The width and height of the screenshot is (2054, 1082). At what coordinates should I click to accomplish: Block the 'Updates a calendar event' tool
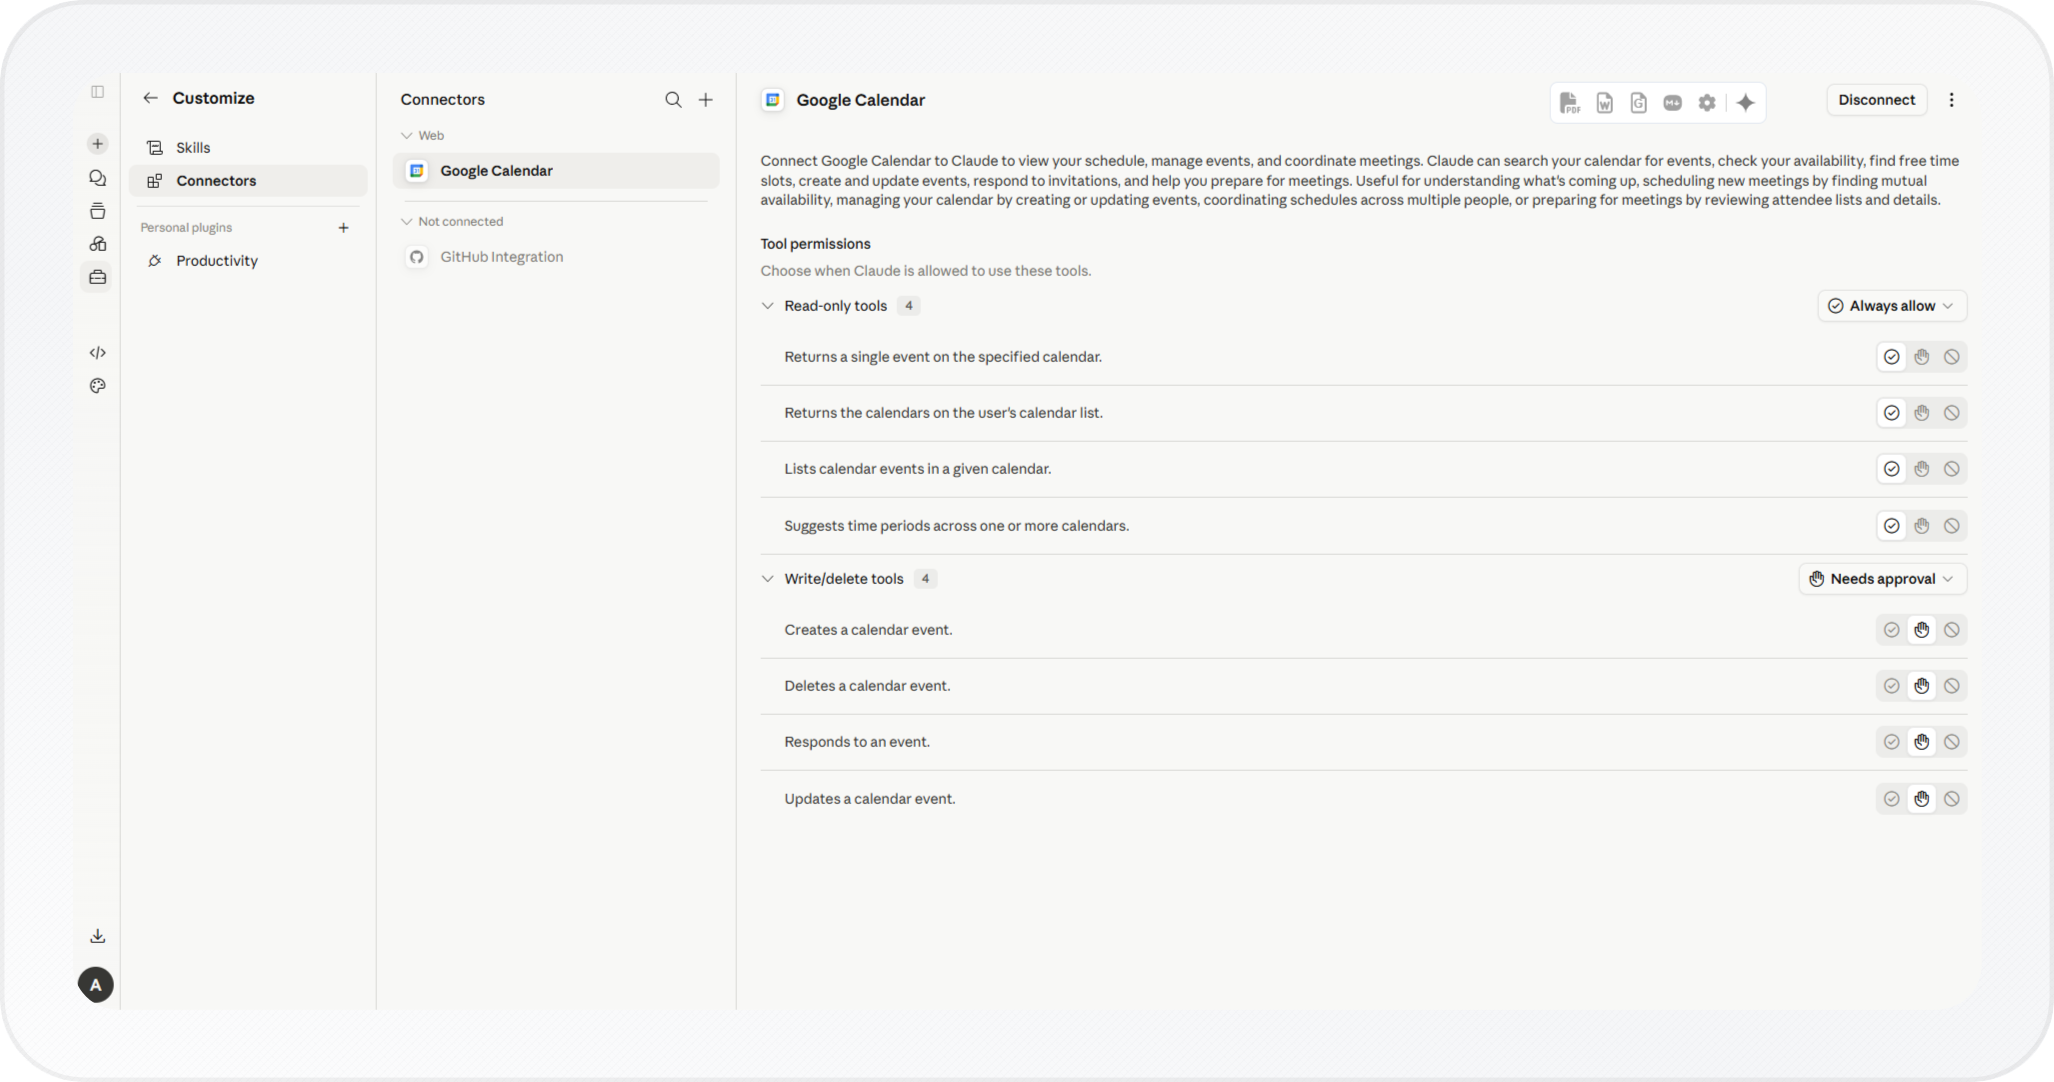pyautogui.click(x=1951, y=799)
